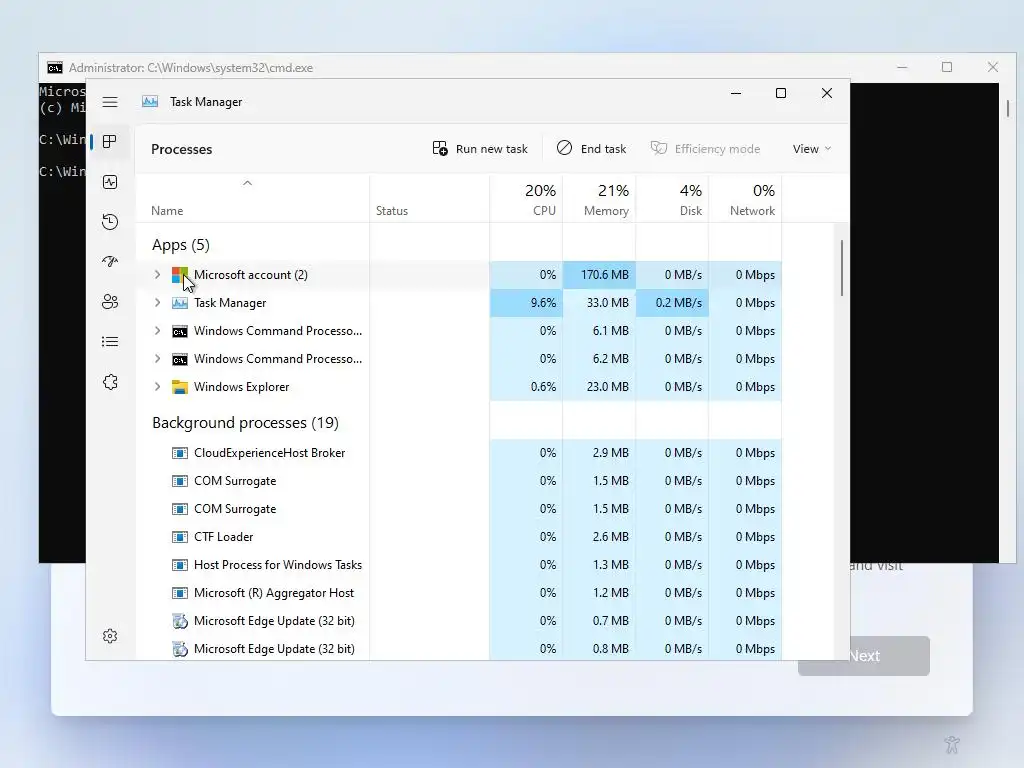Click the Processes page title

tap(182, 149)
